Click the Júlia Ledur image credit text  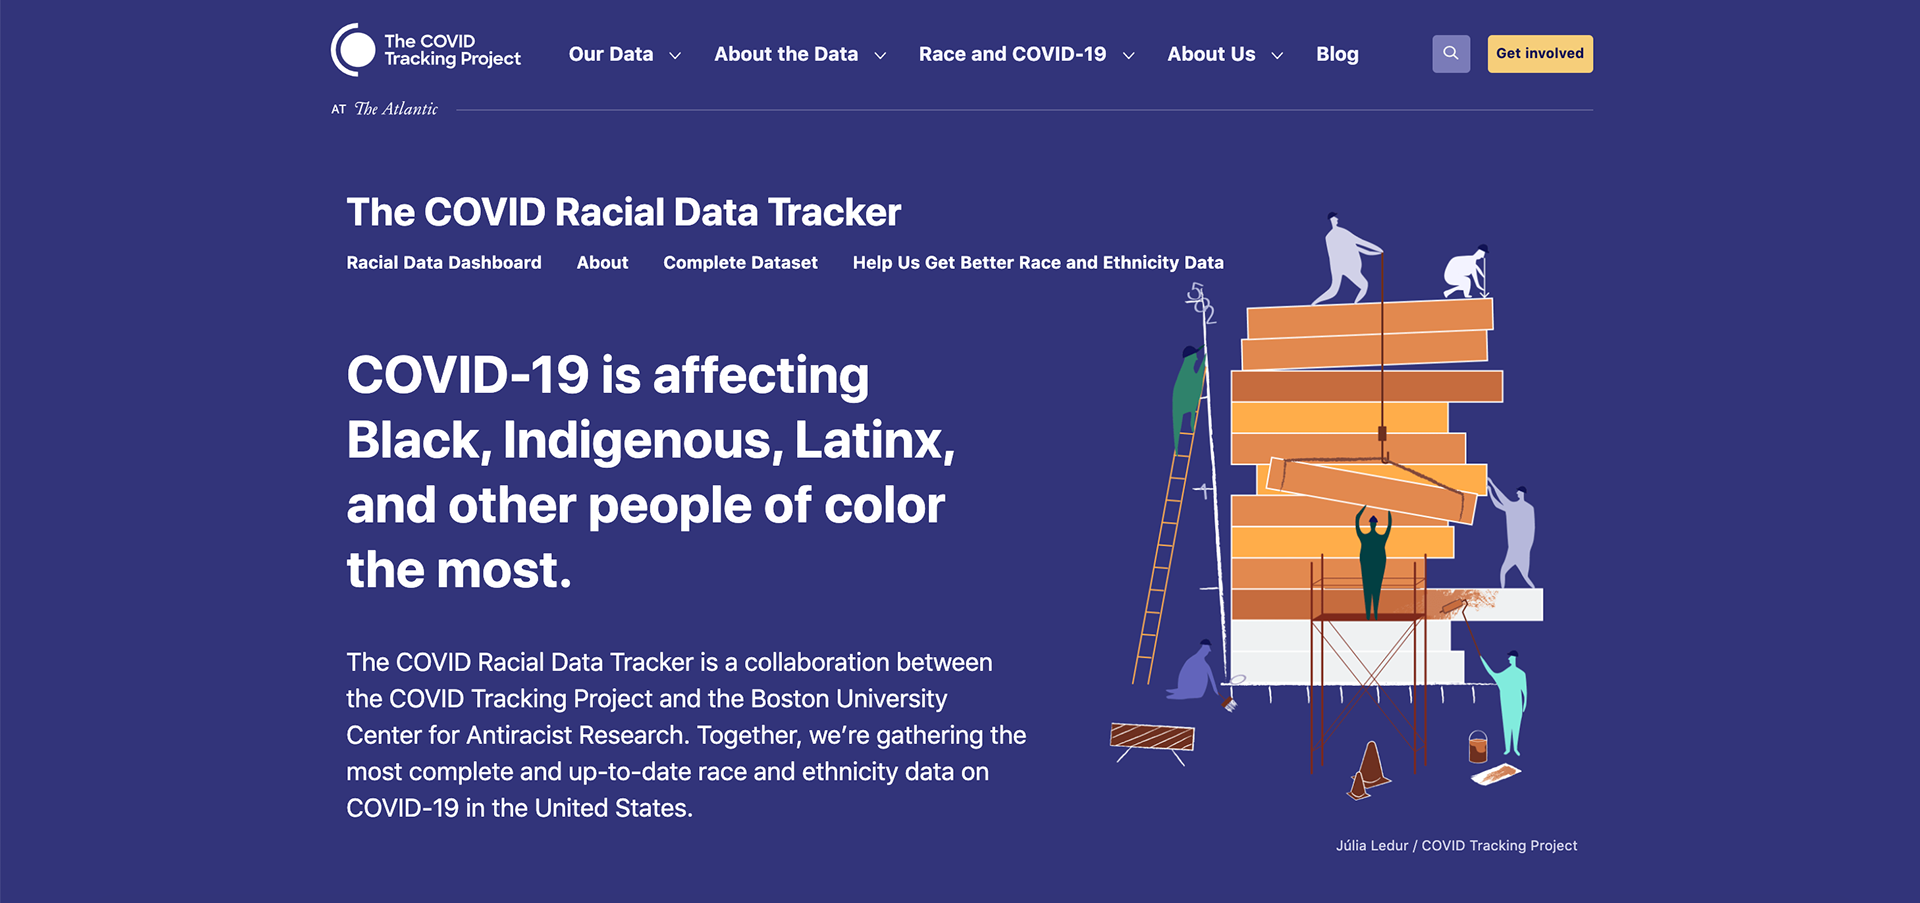pyautogui.click(x=1456, y=846)
